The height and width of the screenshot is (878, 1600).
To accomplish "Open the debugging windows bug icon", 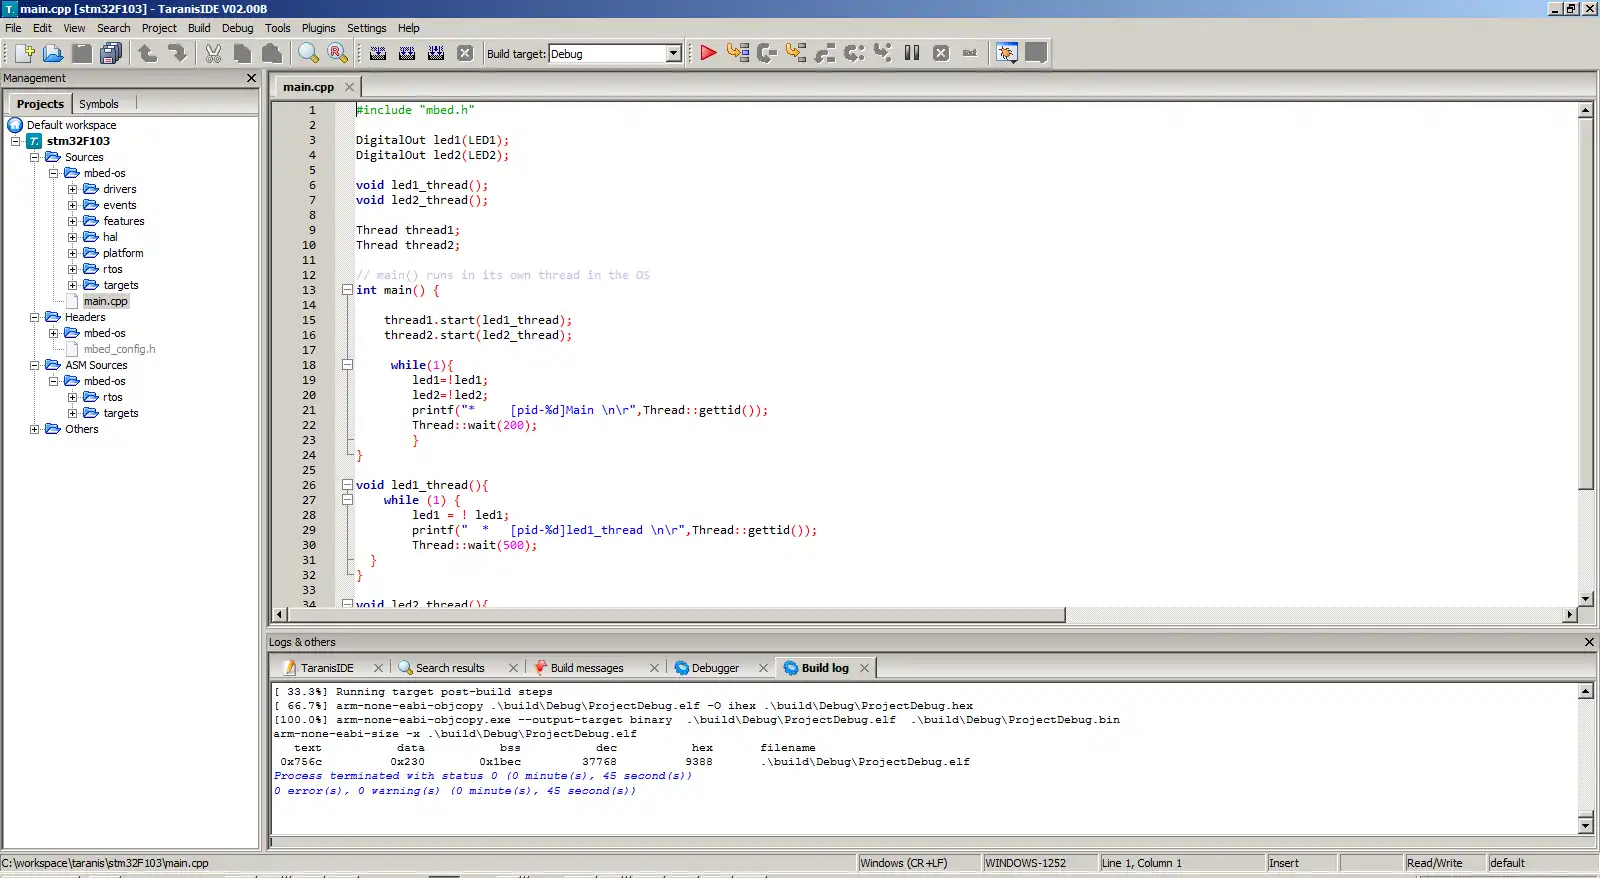I will tap(1007, 53).
